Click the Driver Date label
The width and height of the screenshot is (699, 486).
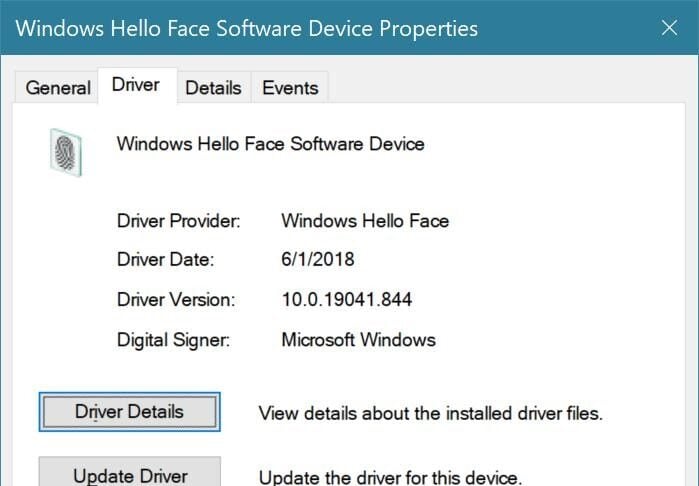pyautogui.click(x=165, y=259)
